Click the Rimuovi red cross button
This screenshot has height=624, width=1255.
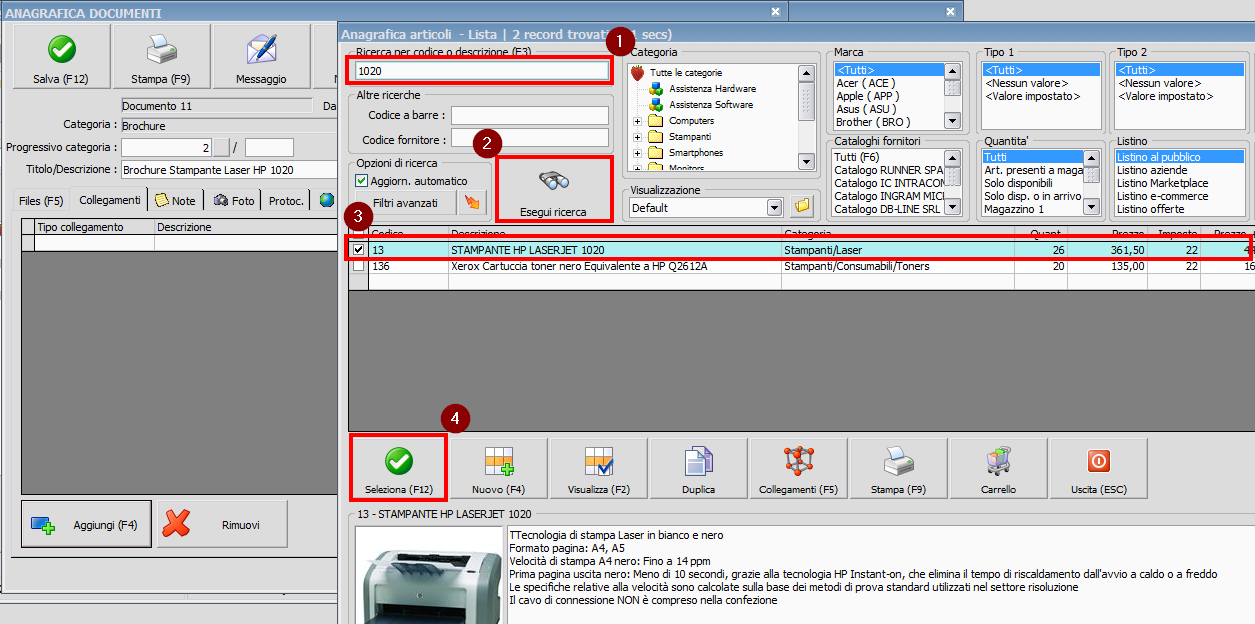(x=222, y=525)
